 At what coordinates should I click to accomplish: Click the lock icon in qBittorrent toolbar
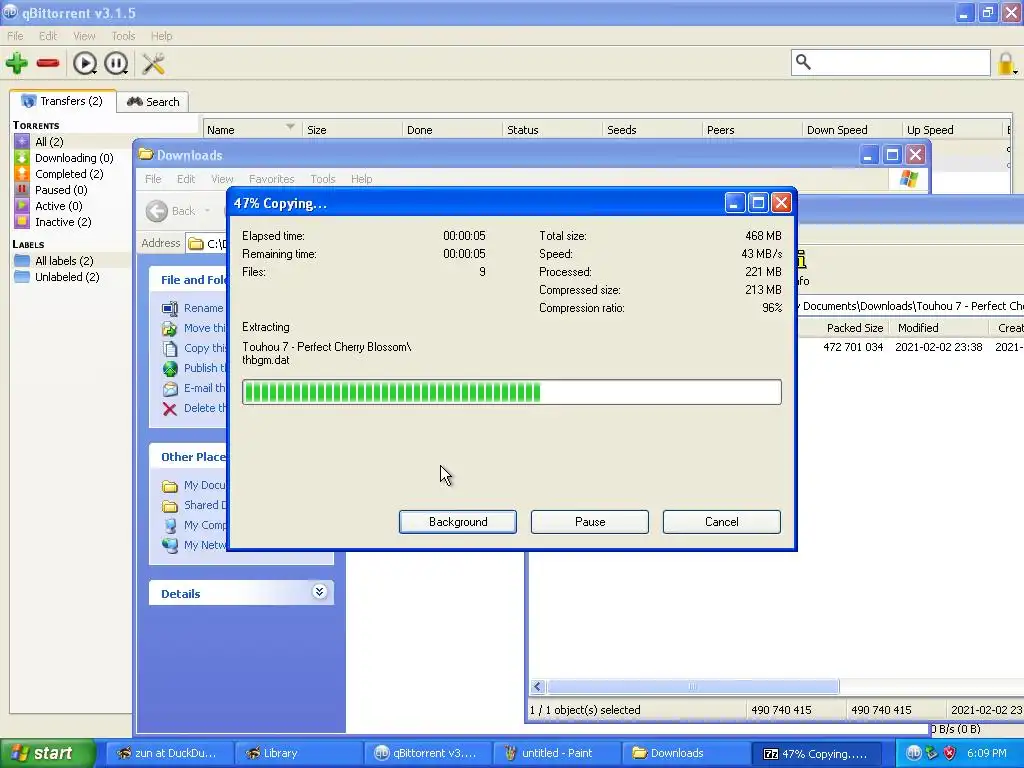[1006, 63]
